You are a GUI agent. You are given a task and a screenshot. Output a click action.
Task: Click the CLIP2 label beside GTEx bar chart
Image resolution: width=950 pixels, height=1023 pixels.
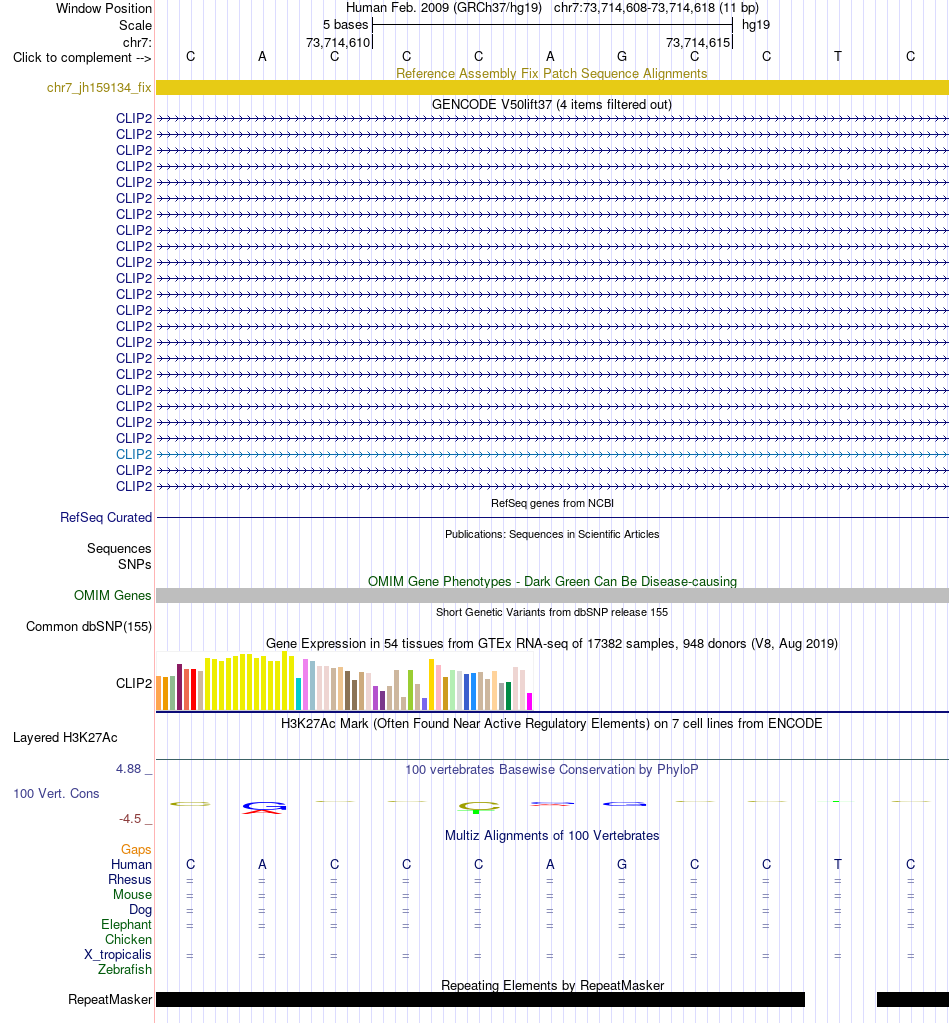pos(134,683)
